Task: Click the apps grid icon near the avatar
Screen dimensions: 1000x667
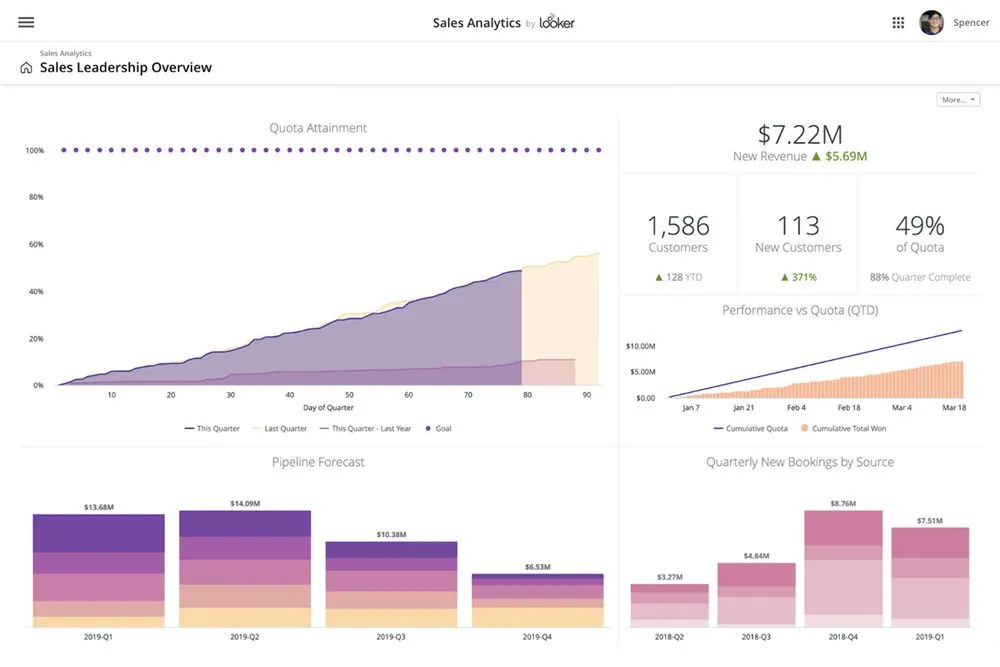Action: 898,21
